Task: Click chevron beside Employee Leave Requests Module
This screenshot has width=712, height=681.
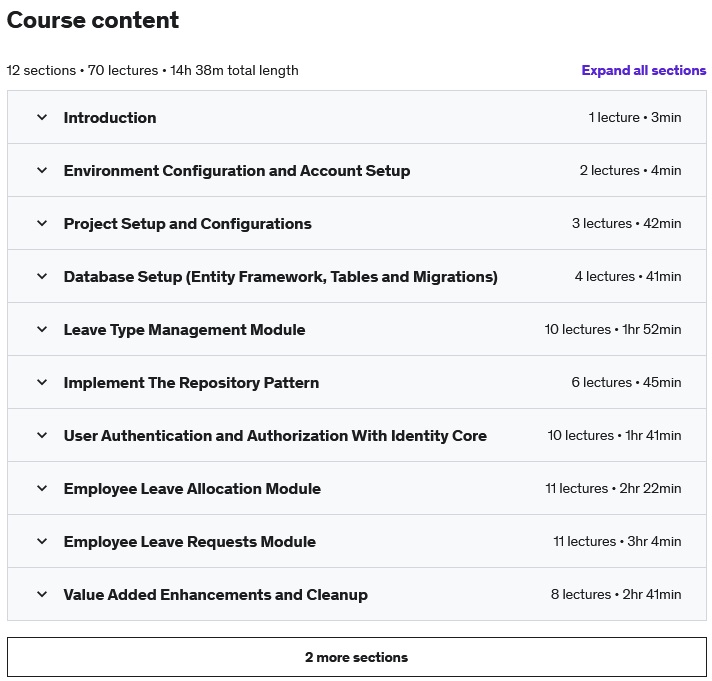Action: click(x=42, y=541)
